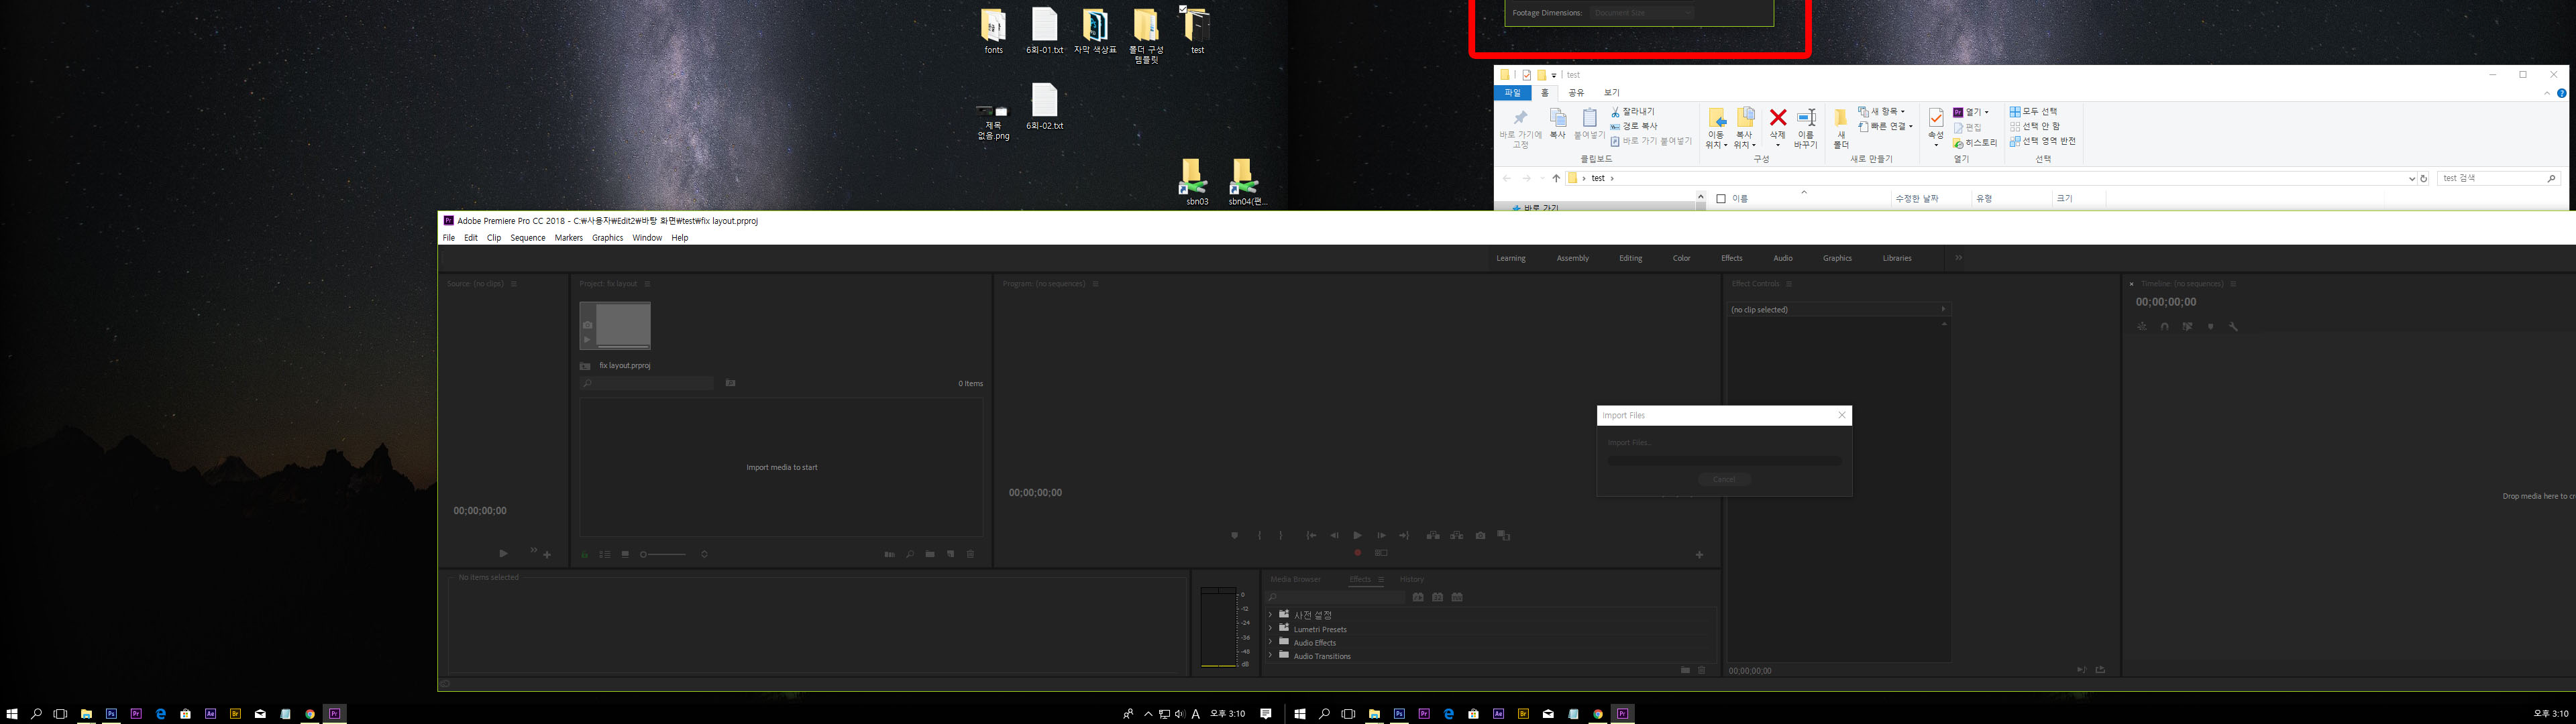Image resolution: width=2576 pixels, height=724 pixels.
Task: Adjust thumbnail zoom slider in Project panel
Action: tap(664, 554)
